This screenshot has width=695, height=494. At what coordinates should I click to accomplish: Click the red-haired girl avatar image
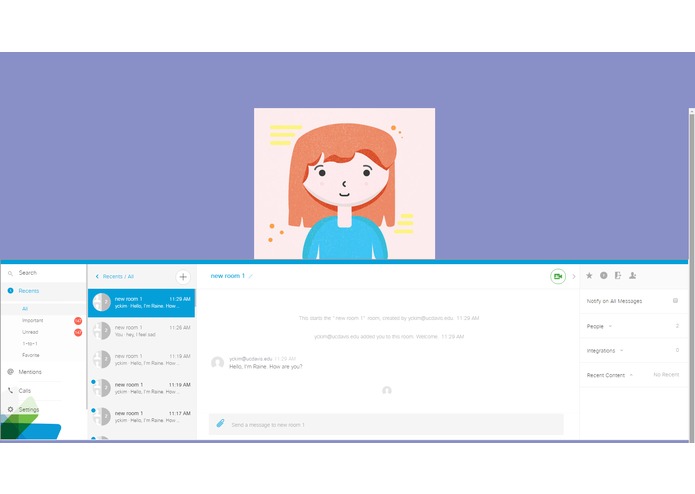point(344,183)
